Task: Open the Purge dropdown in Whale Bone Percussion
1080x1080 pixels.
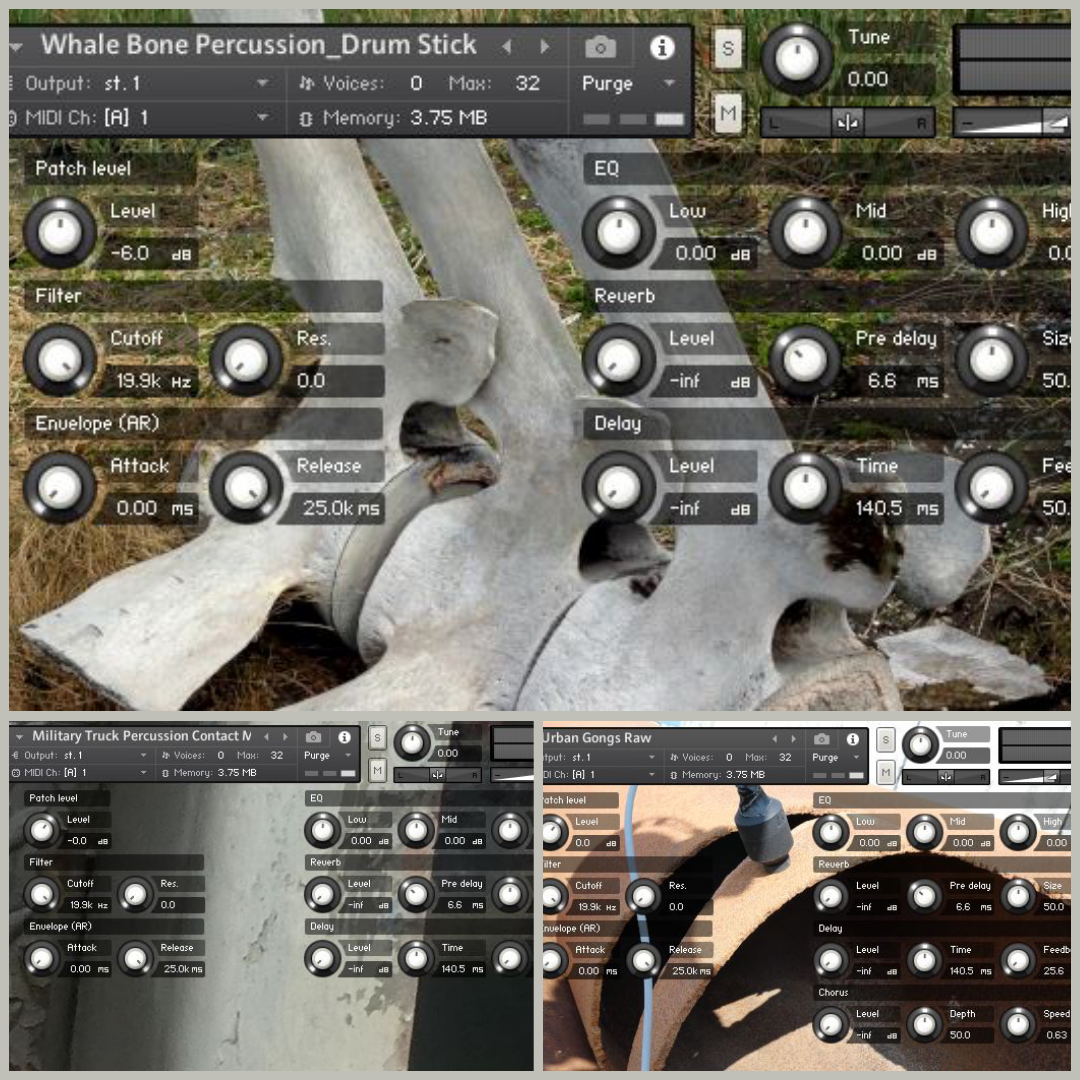Action: [x=628, y=84]
